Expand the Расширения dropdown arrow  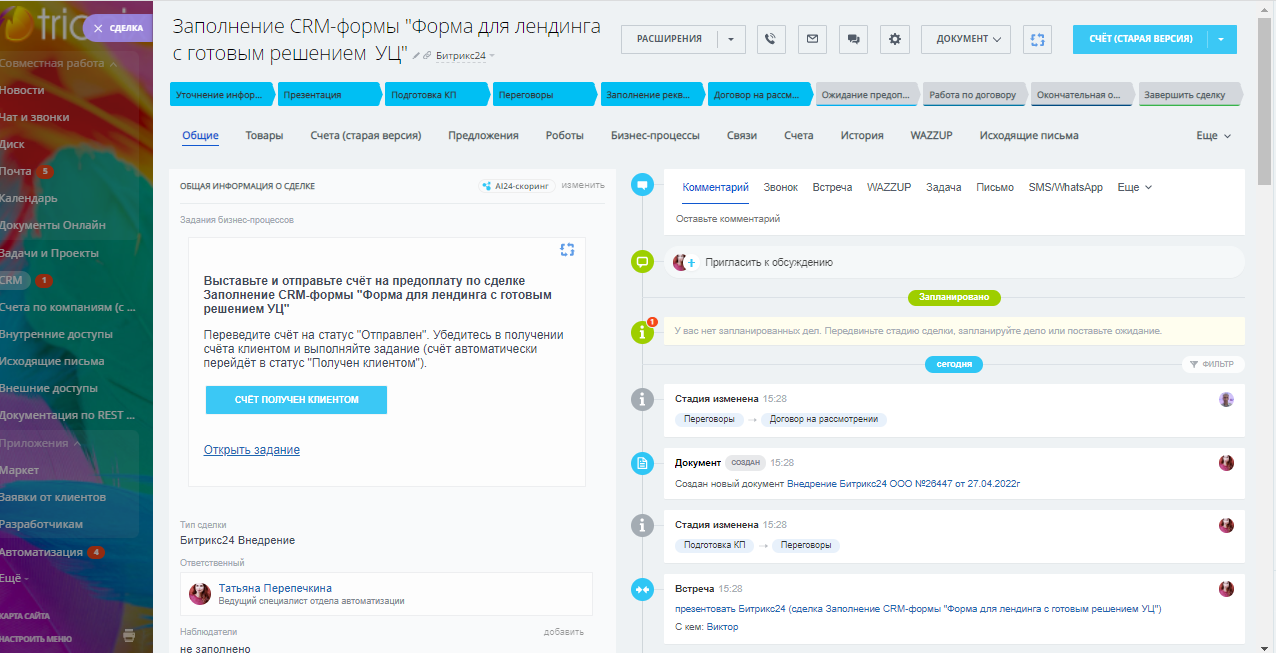[x=730, y=39]
